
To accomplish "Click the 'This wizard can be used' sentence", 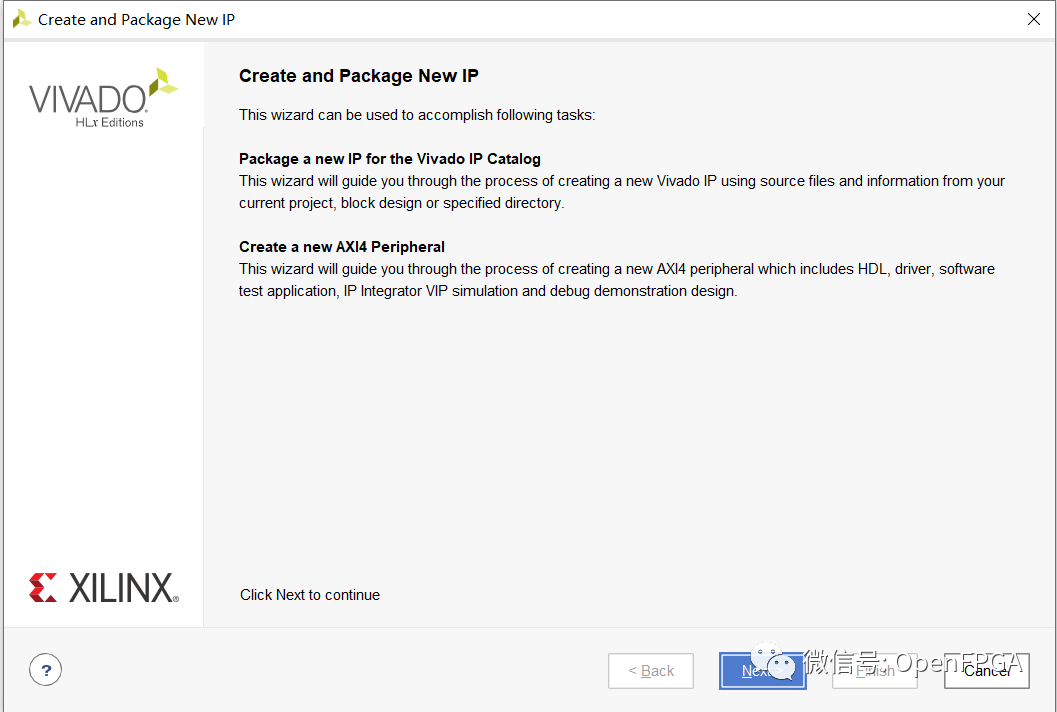I will (417, 115).
